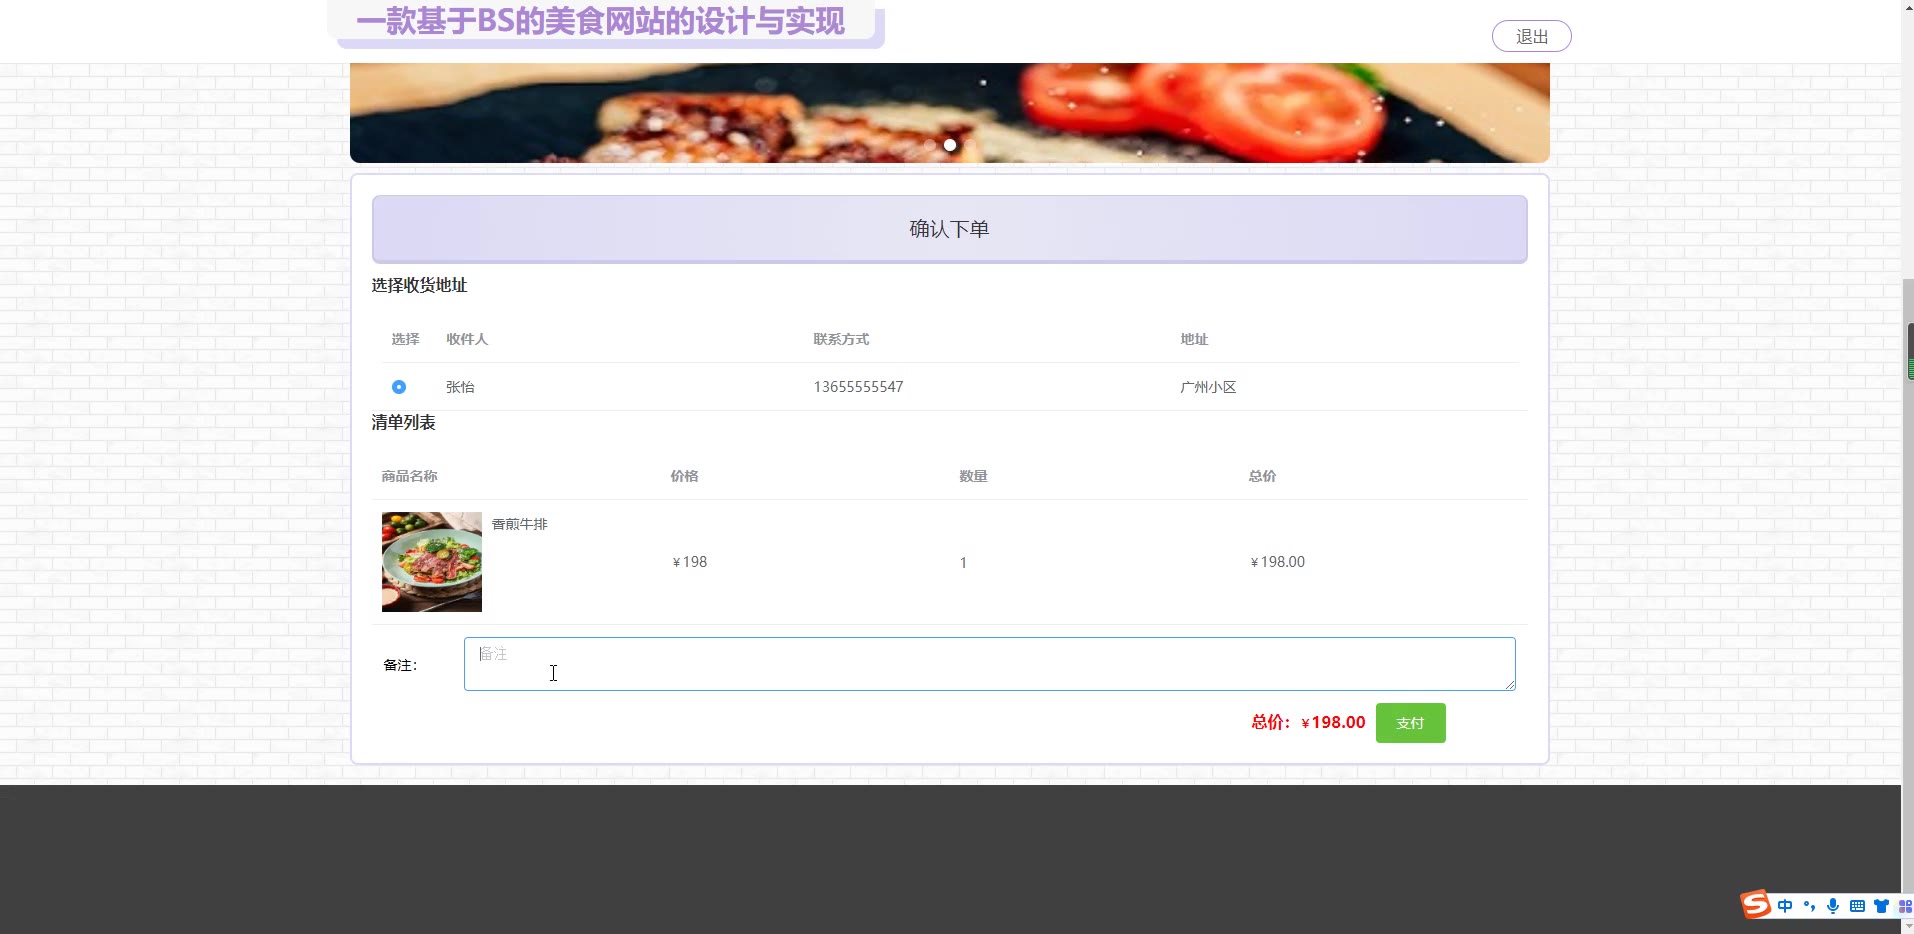
Task: Click the address '广州小区'
Action: tap(1208, 387)
